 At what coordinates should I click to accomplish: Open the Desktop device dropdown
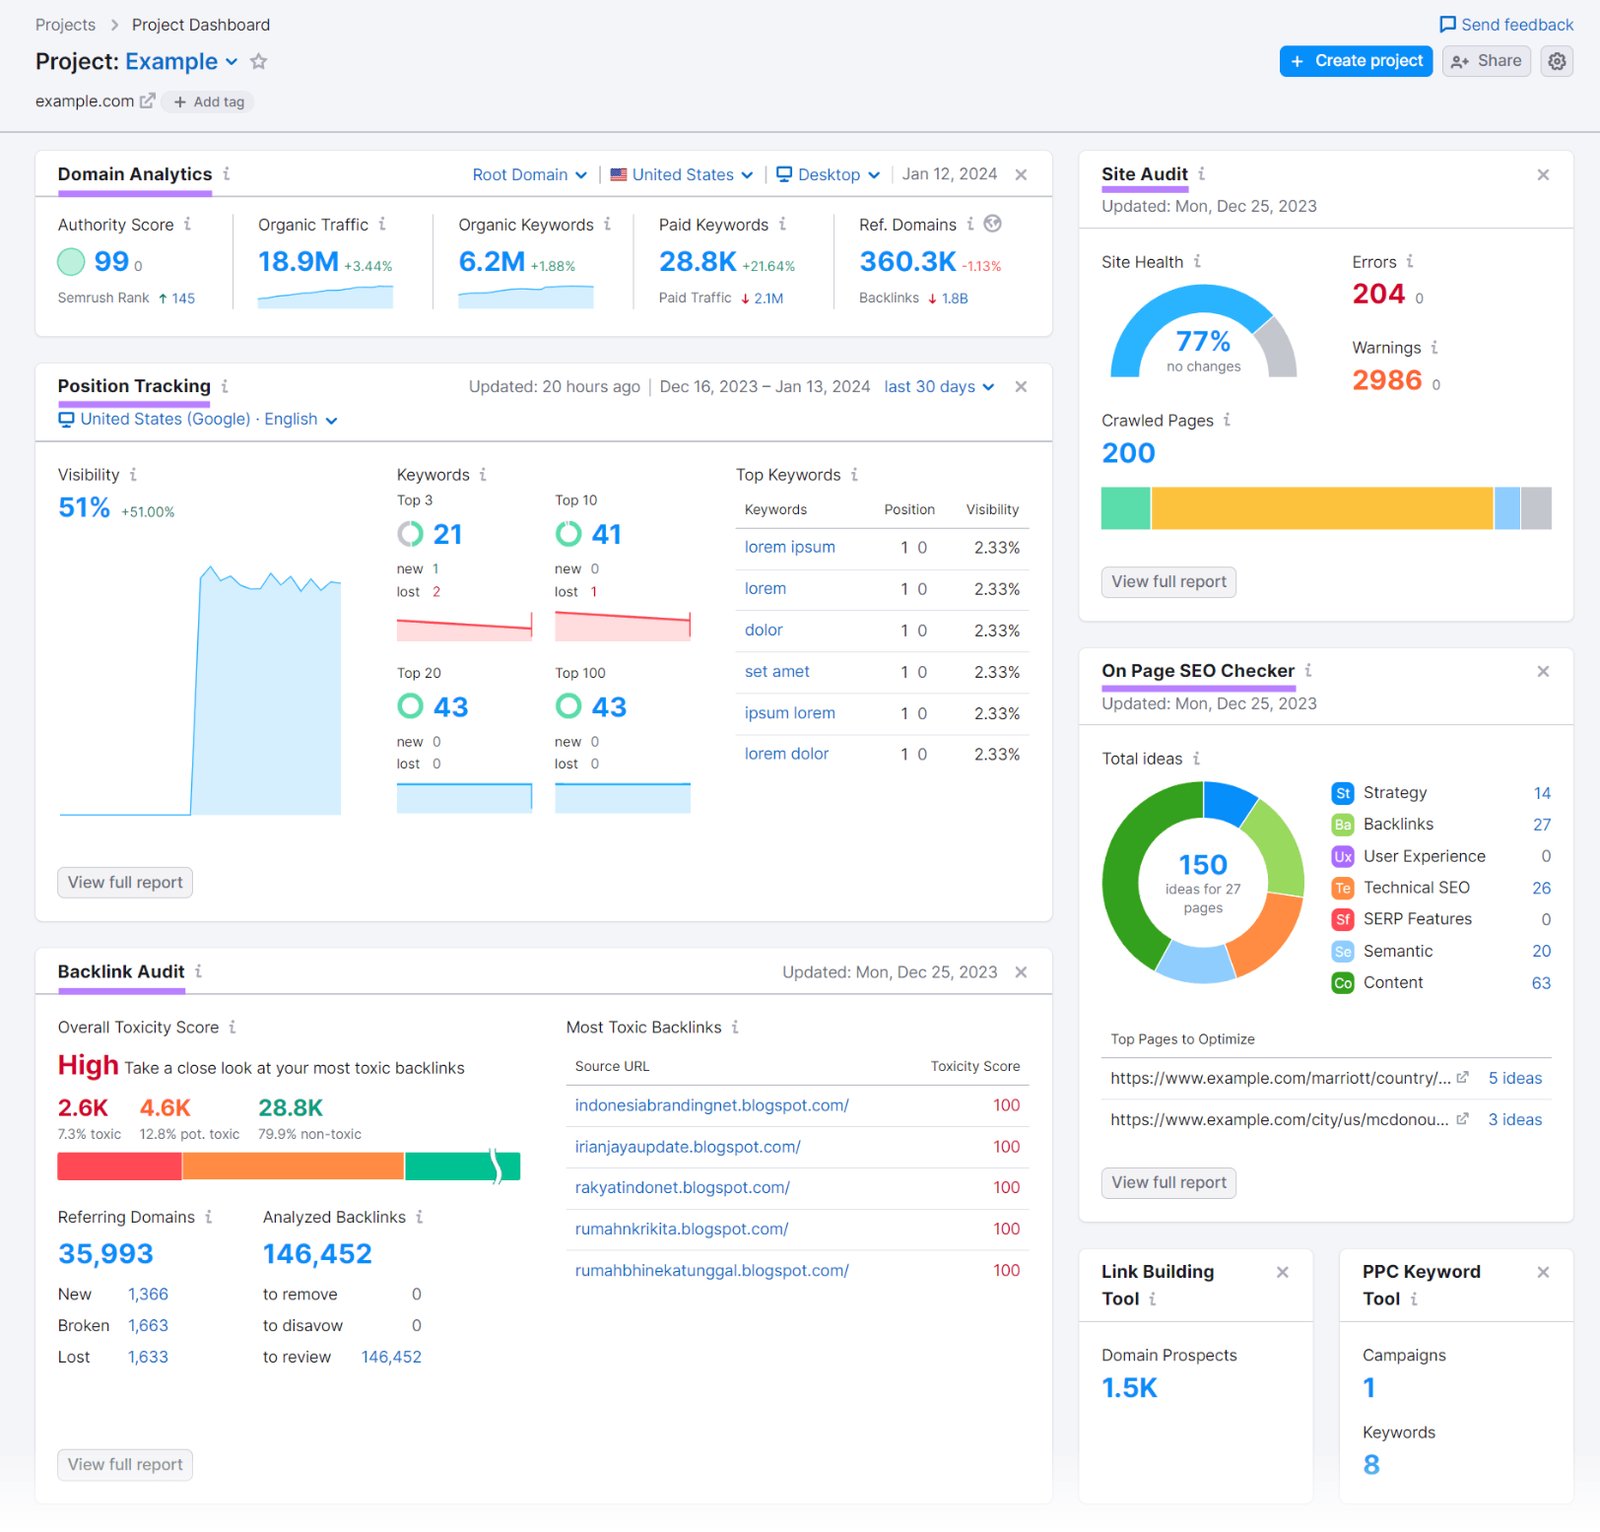(x=828, y=174)
